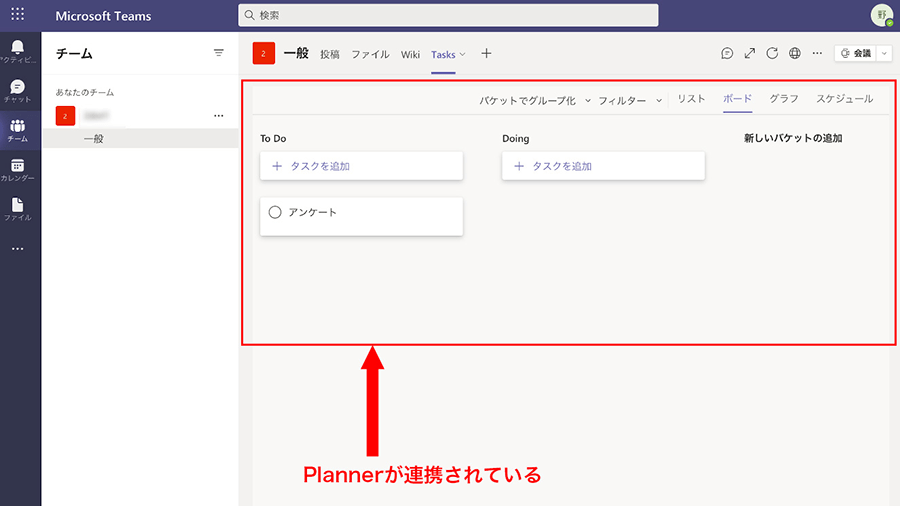This screenshot has height=506, width=900.
Task: Open more tab options ellipsis in header
Action: pos(817,53)
